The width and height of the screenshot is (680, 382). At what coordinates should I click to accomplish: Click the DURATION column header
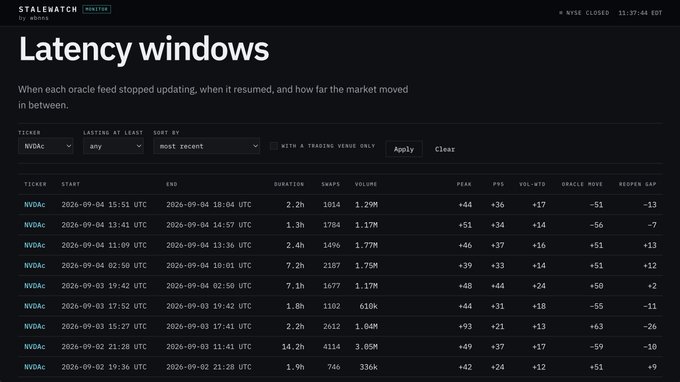(x=289, y=184)
